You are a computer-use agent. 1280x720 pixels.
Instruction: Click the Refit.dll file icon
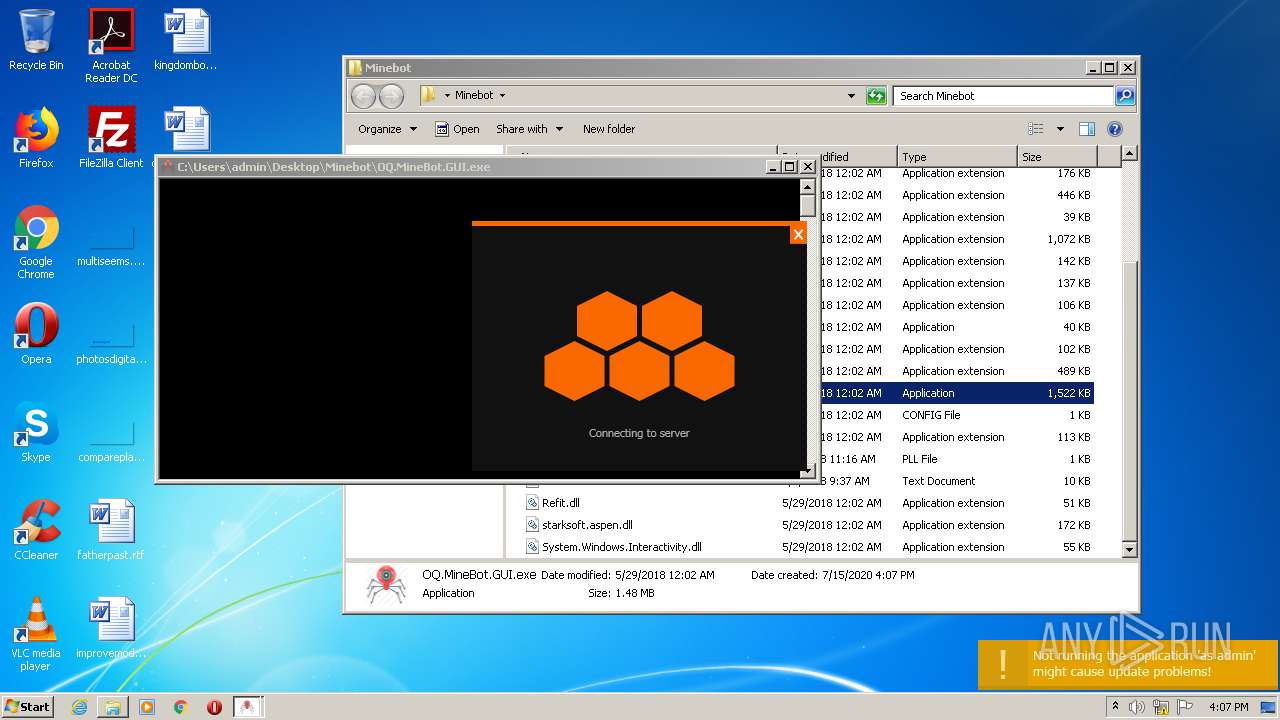click(533, 503)
